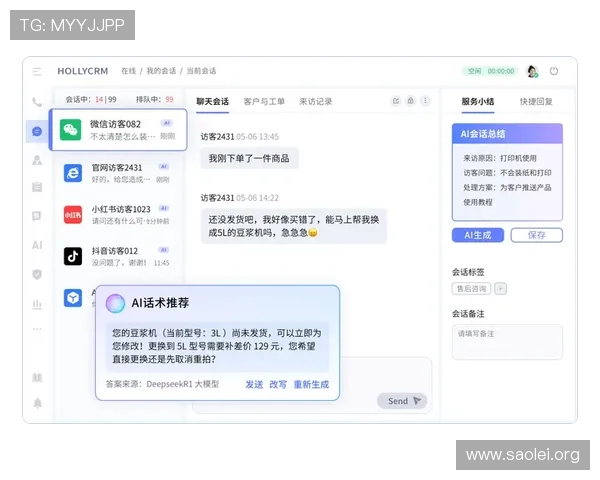Image resolution: width=600 pixels, height=480 pixels.
Task: Click the AI生成 button
Action: pos(478,235)
